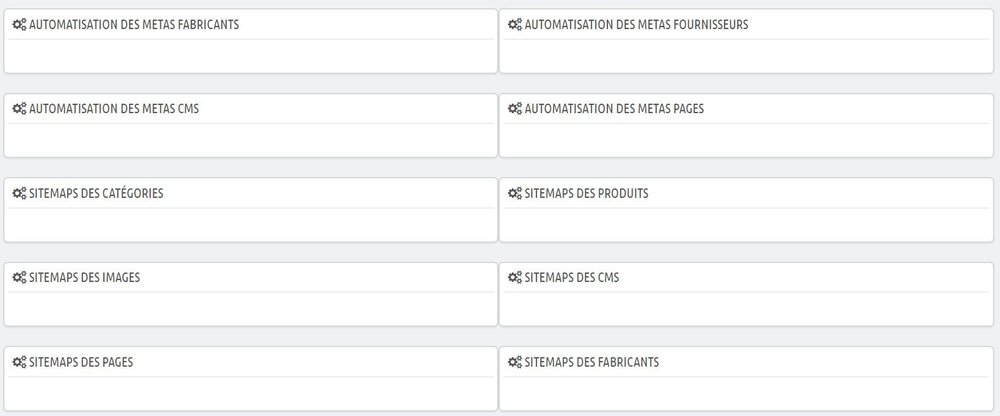Click gears icon beside Automatisation des metas fournisseurs
The height and width of the screenshot is (416, 1000).
coord(515,25)
